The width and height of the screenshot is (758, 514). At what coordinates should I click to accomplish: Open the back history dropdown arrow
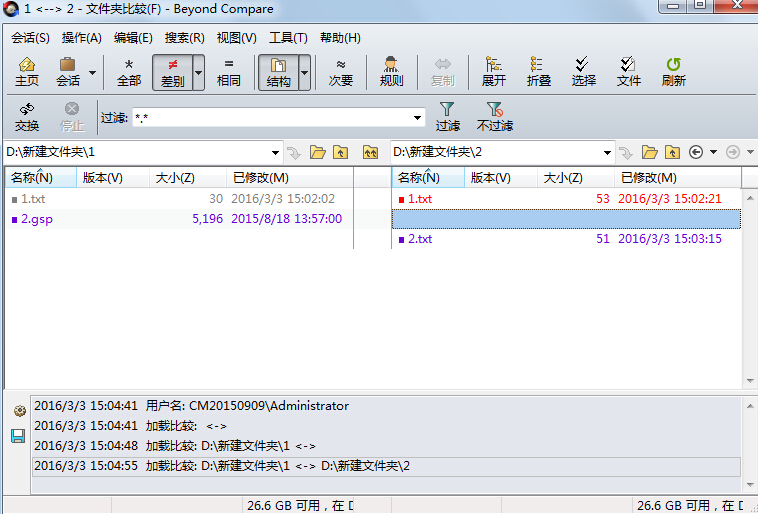tap(713, 152)
